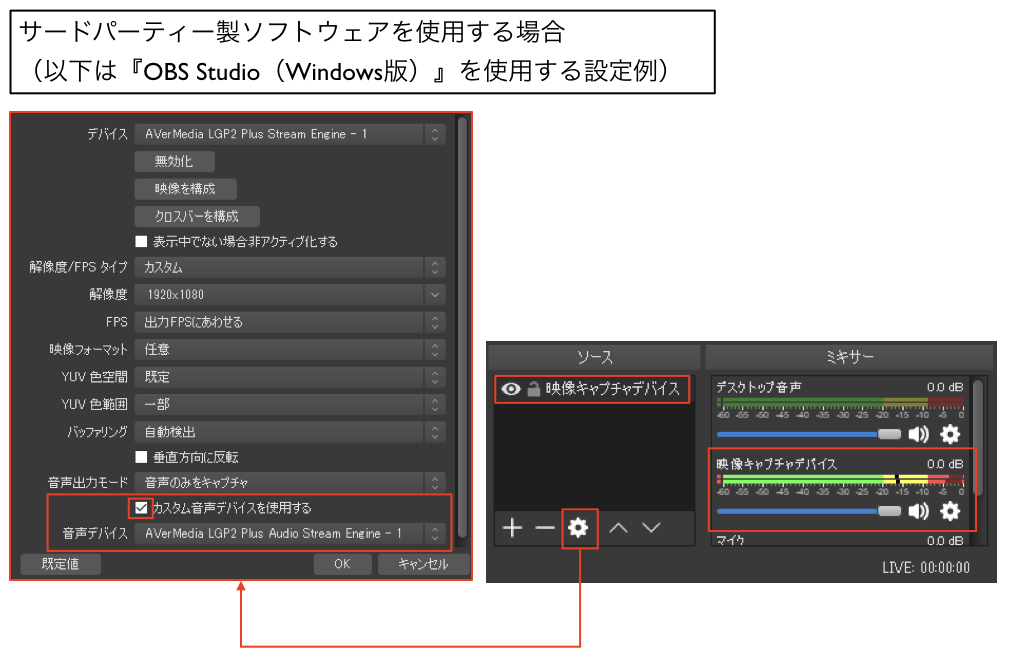Move source down with down arrow
The height and width of the screenshot is (660, 1009).
pos(652,528)
